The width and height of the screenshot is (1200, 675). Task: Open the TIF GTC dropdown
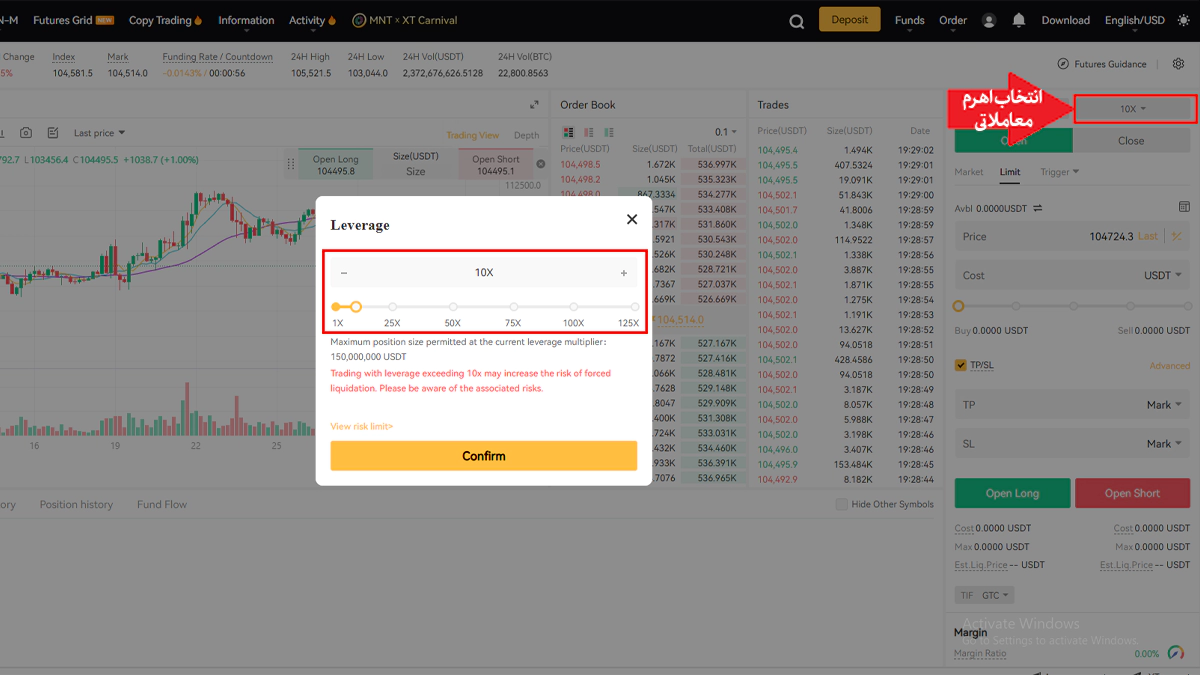(x=985, y=595)
